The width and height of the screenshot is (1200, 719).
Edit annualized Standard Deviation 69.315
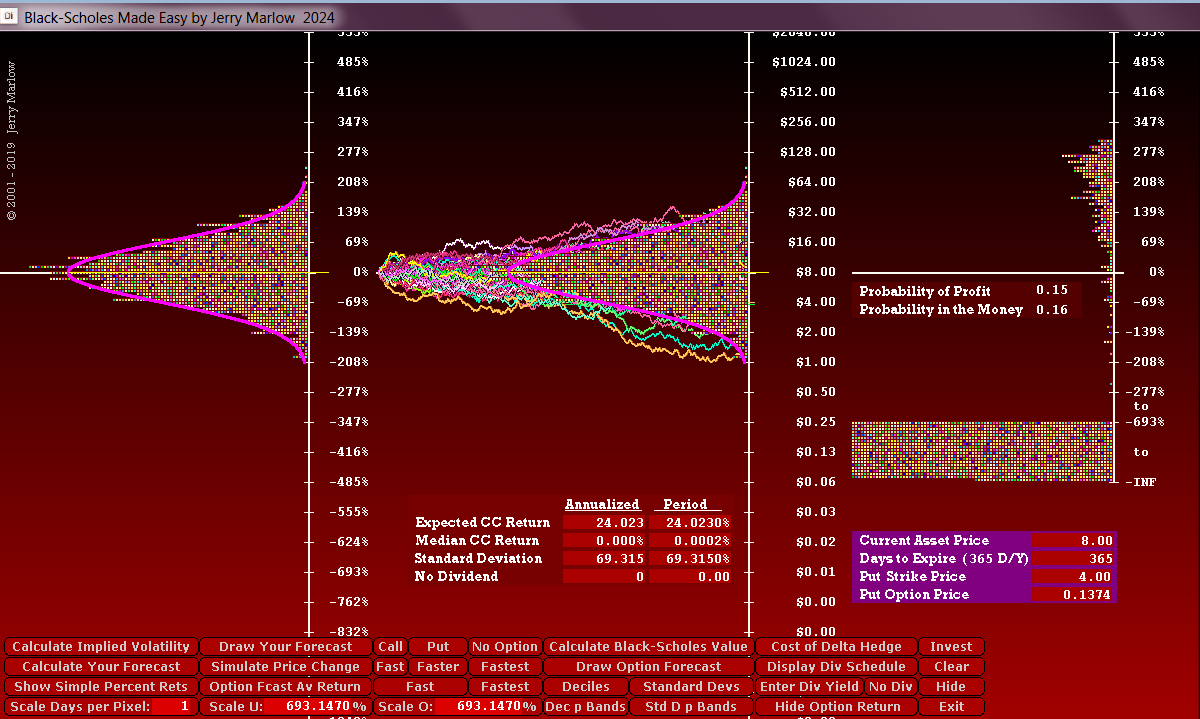(x=604, y=559)
